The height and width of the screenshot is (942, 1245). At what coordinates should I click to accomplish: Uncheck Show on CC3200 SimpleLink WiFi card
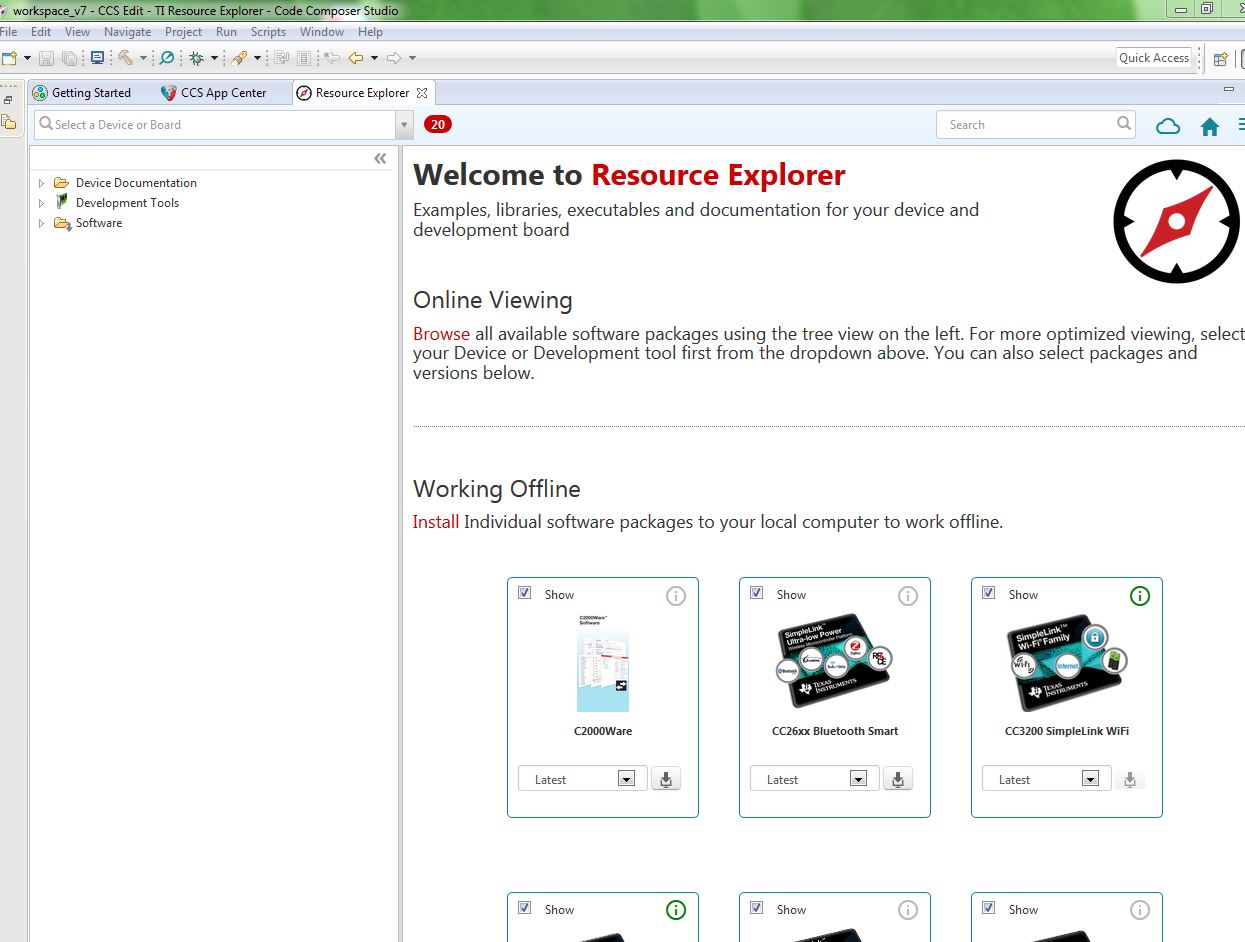tap(988, 593)
